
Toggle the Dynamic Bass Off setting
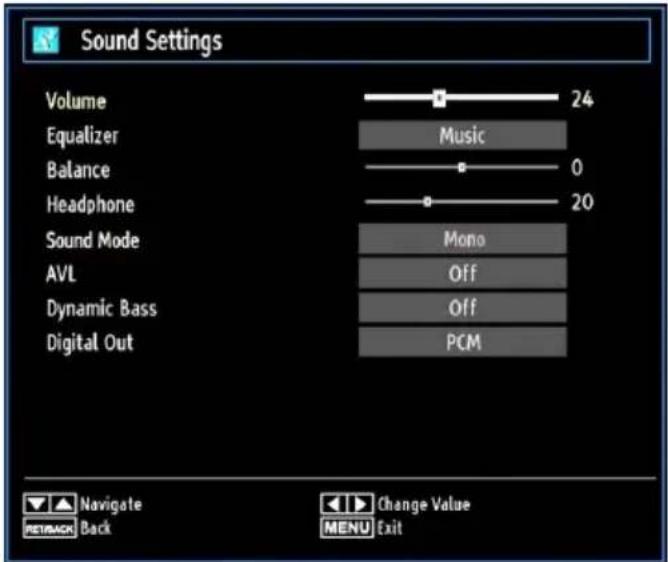(462, 307)
